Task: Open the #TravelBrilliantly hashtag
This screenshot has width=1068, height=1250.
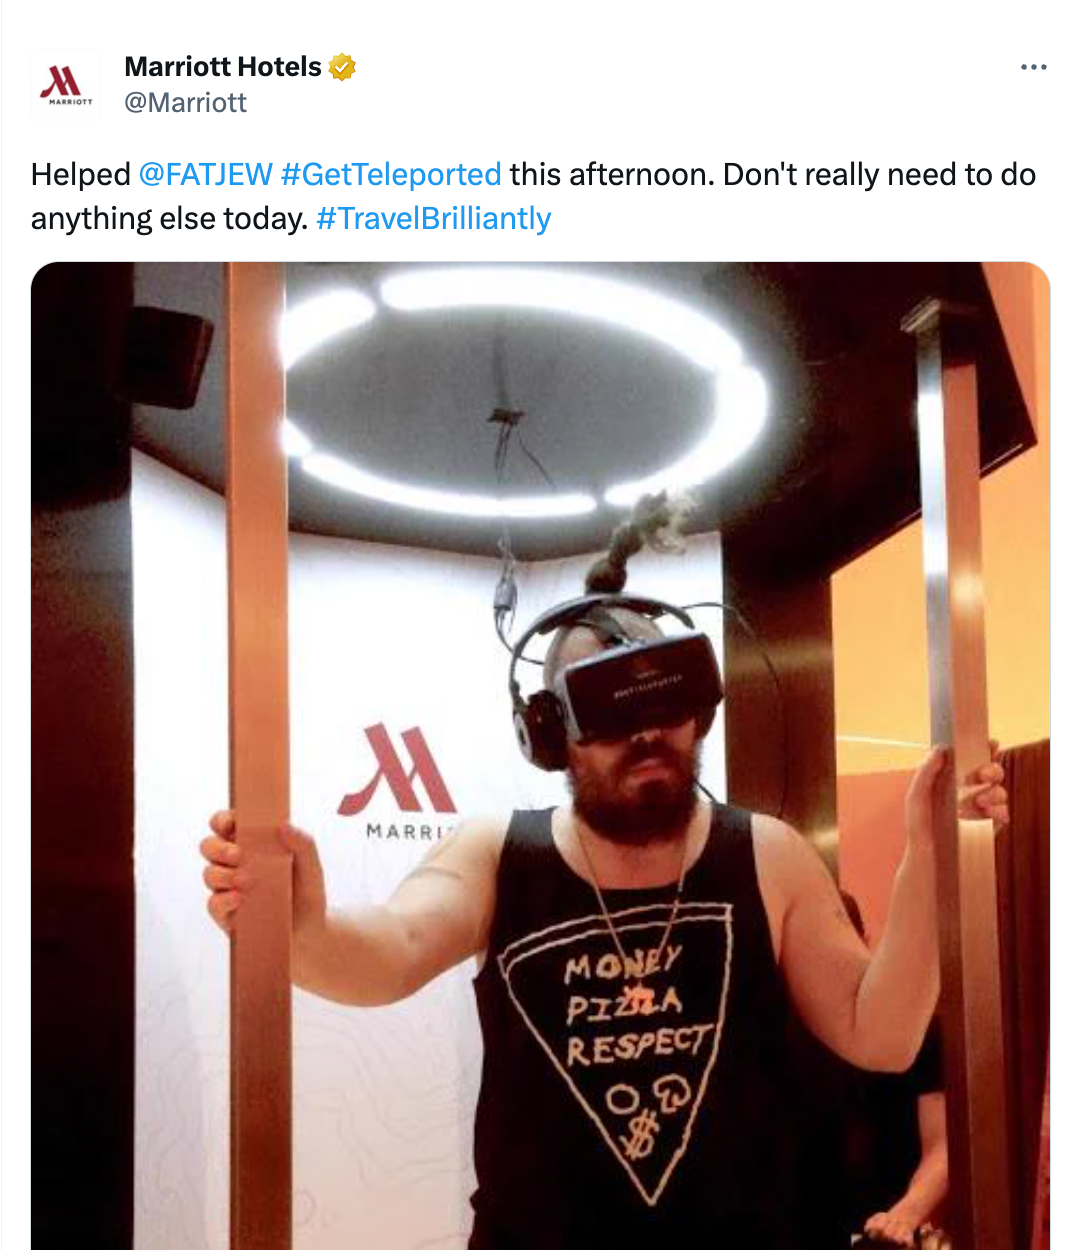Action: pyautogui.click(x=433, y=218)
